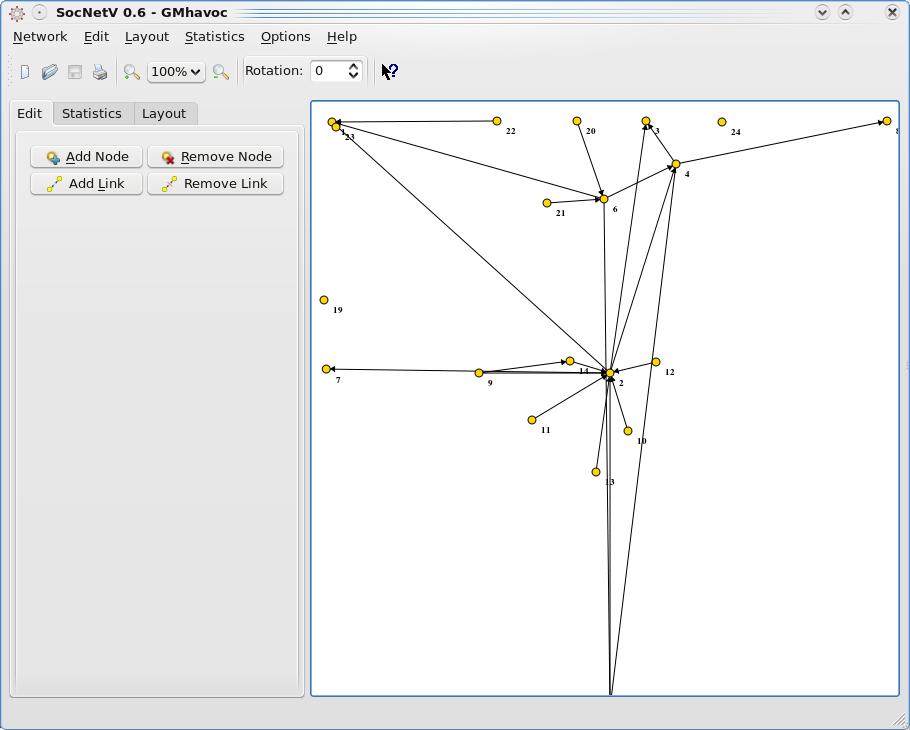Activate the What's This help cursor icon
The width and height of the screenshot is (910, 730).
(390, 71)
